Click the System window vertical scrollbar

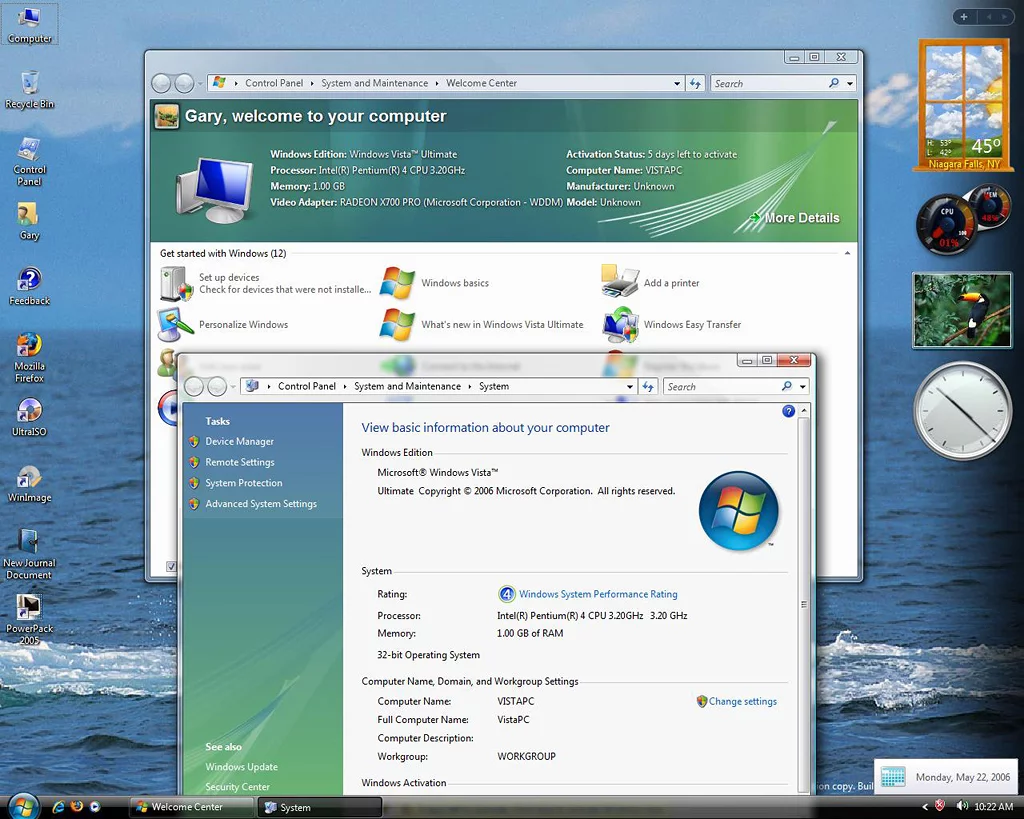(803, 604)
